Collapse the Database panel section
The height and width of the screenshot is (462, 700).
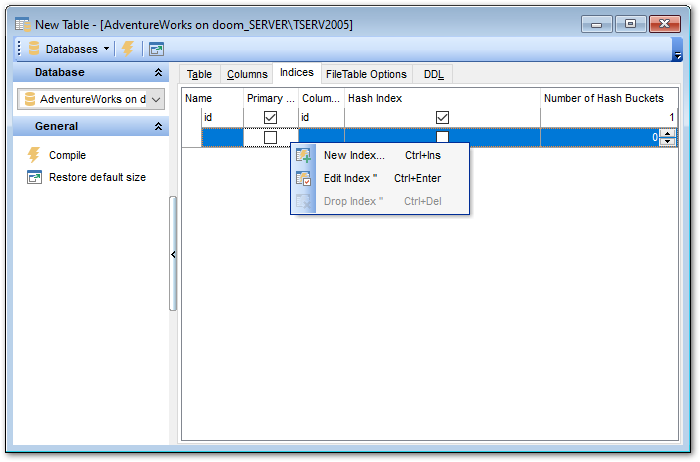pyautogui.click(x=157, y=72)
